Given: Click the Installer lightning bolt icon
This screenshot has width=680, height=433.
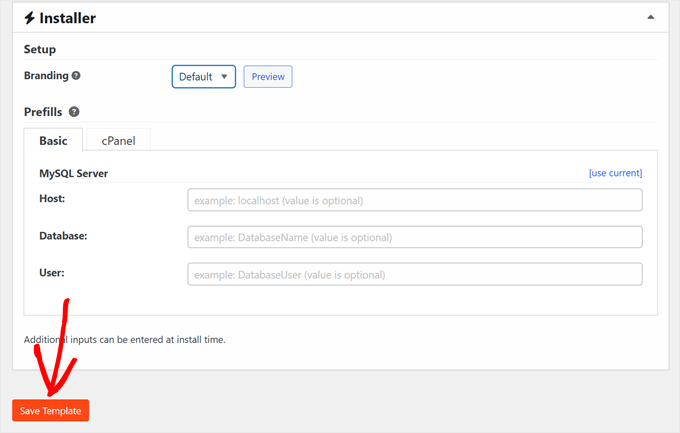Looking at the screenshot, I should click(x=30, y=18).
